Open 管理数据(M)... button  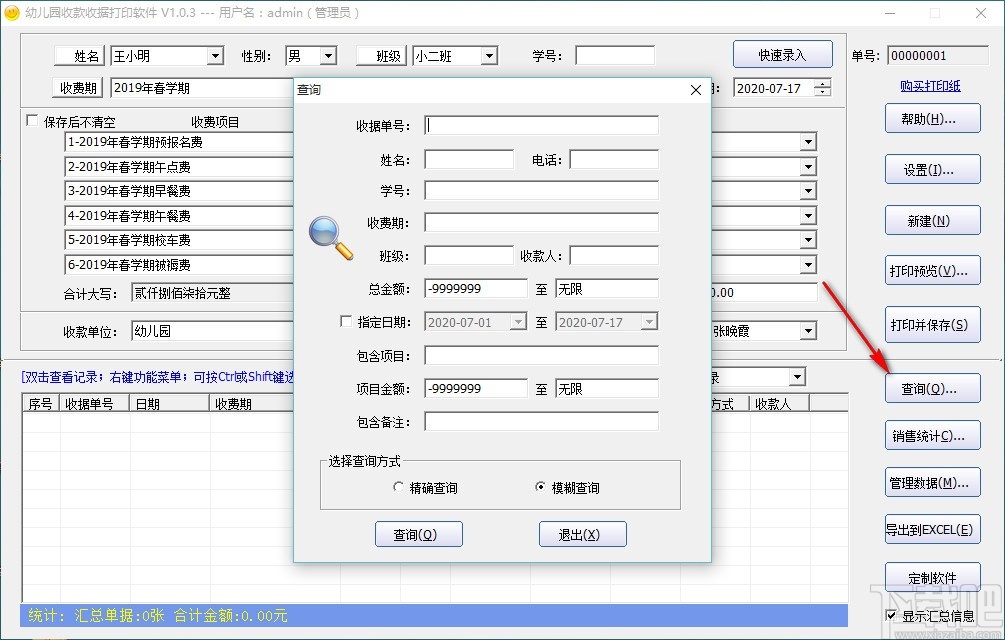tap(933, 483)
